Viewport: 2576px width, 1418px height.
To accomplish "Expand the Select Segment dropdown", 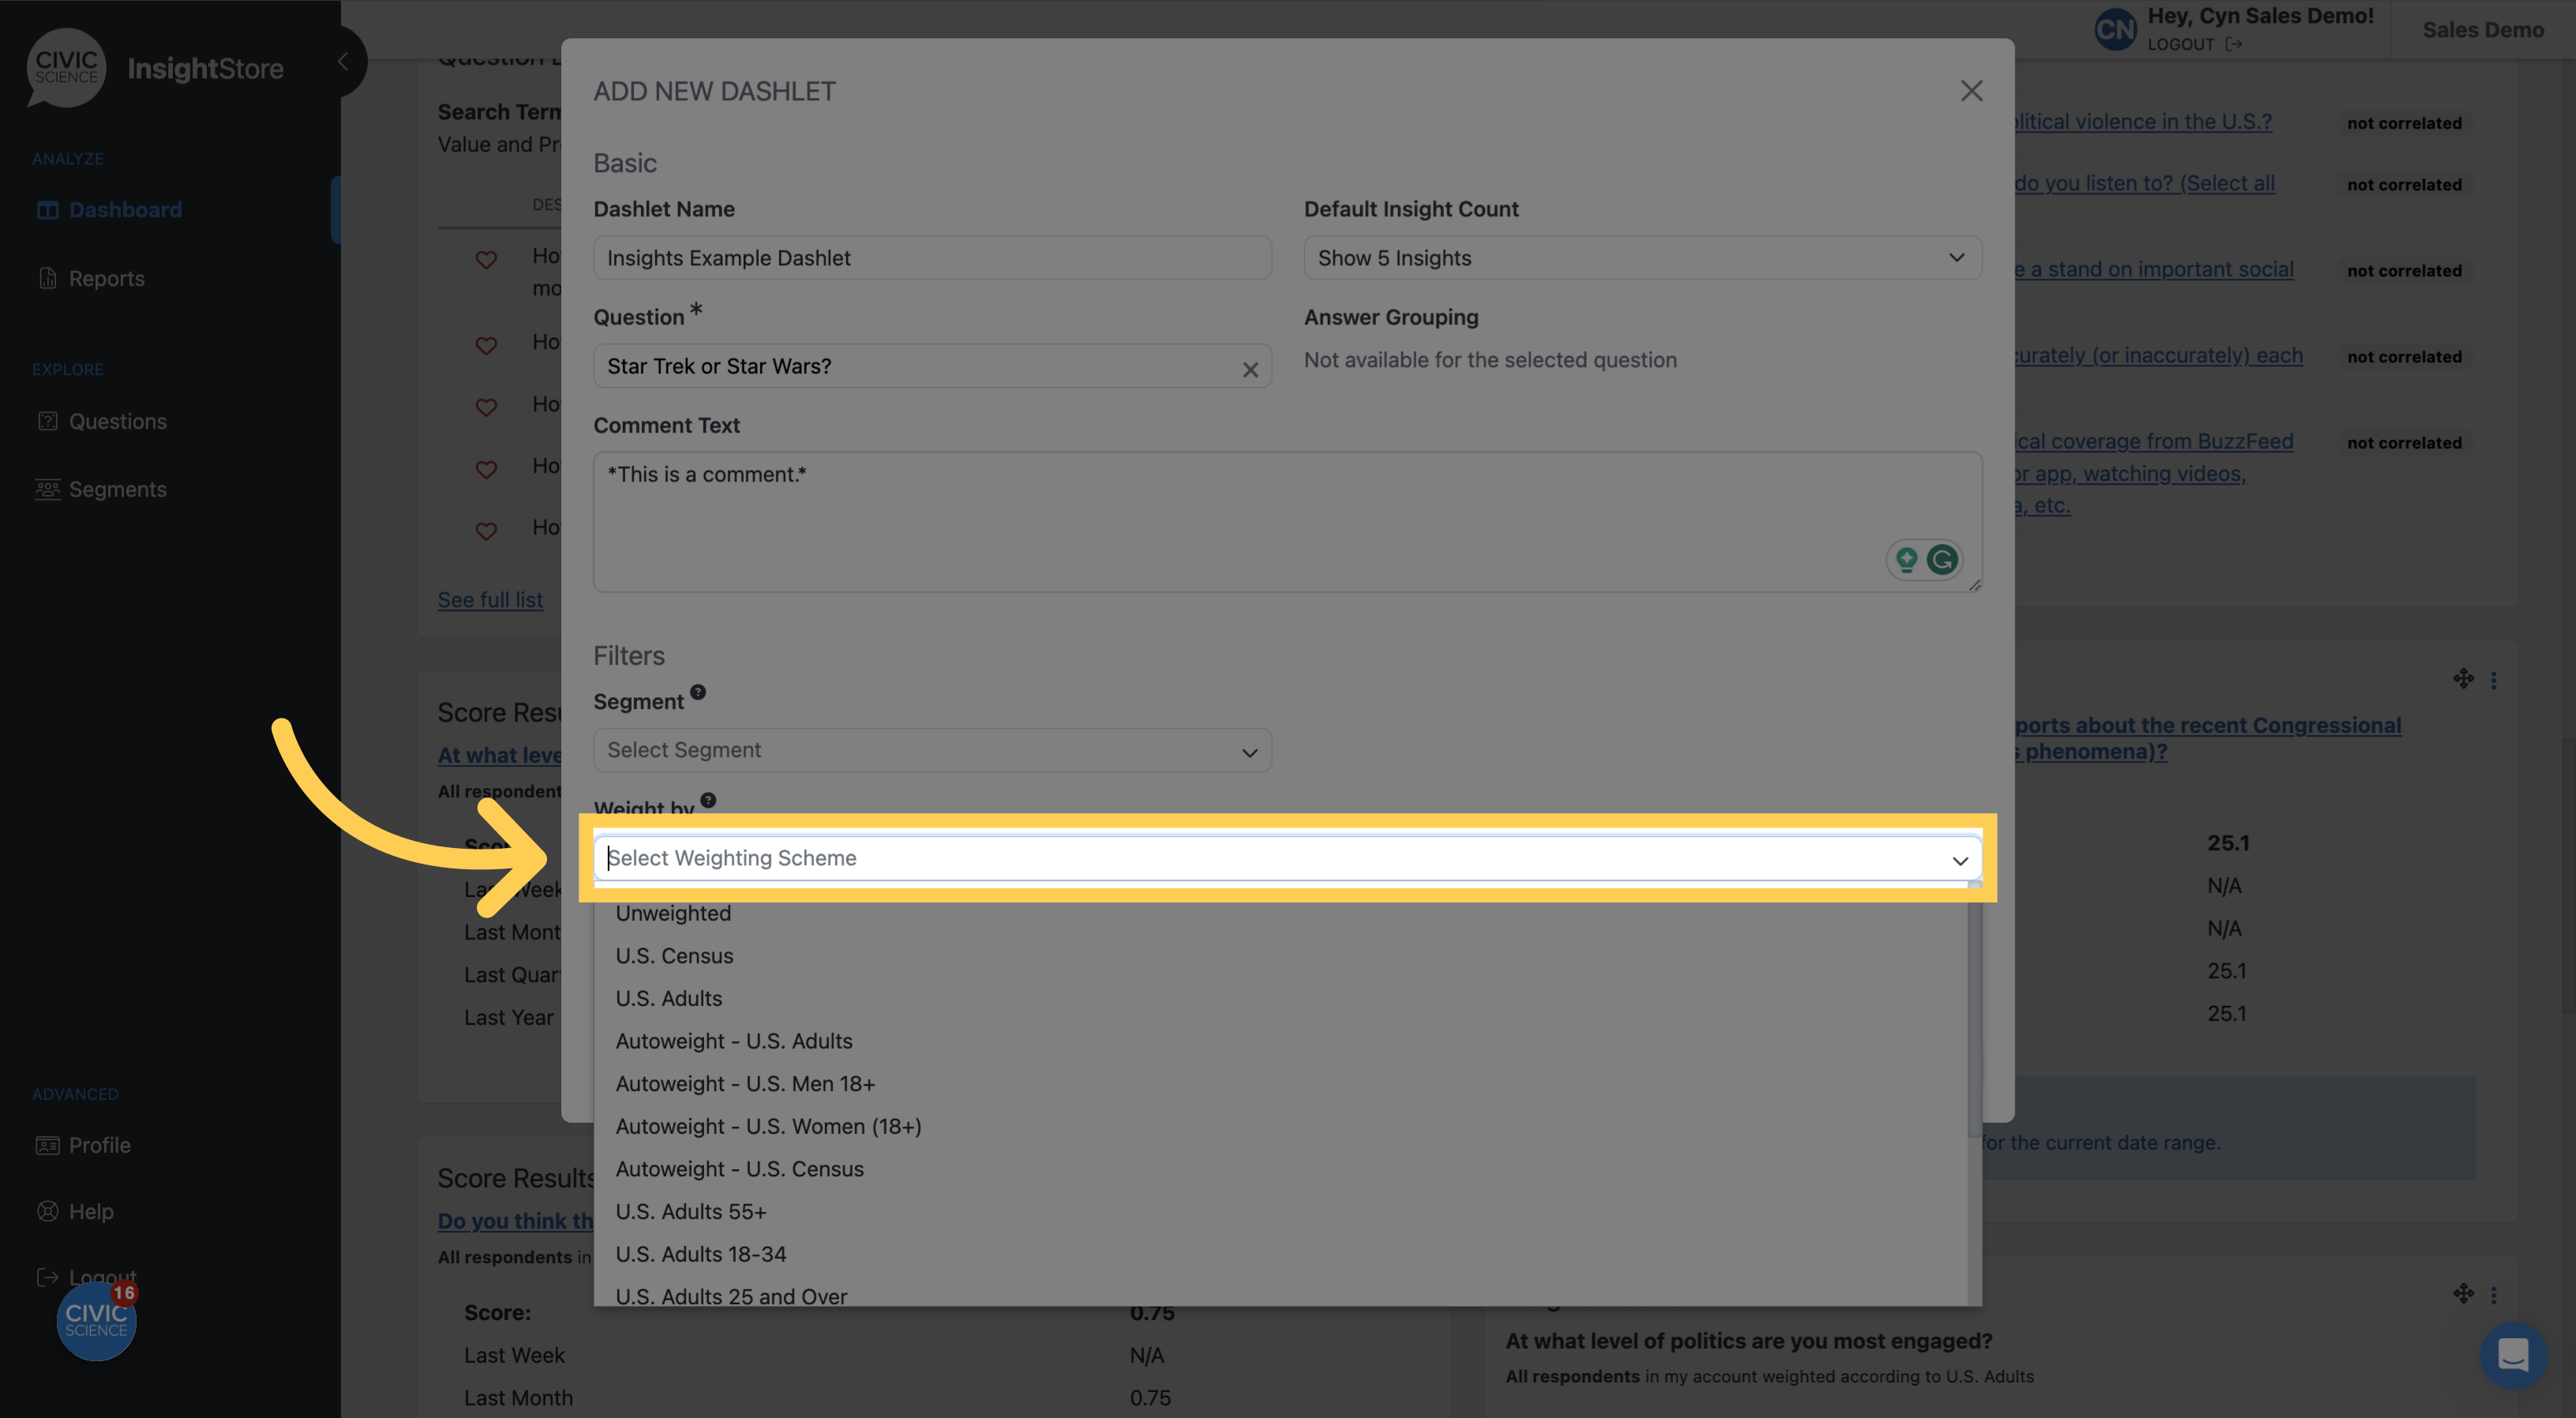I will pos(932,749).
